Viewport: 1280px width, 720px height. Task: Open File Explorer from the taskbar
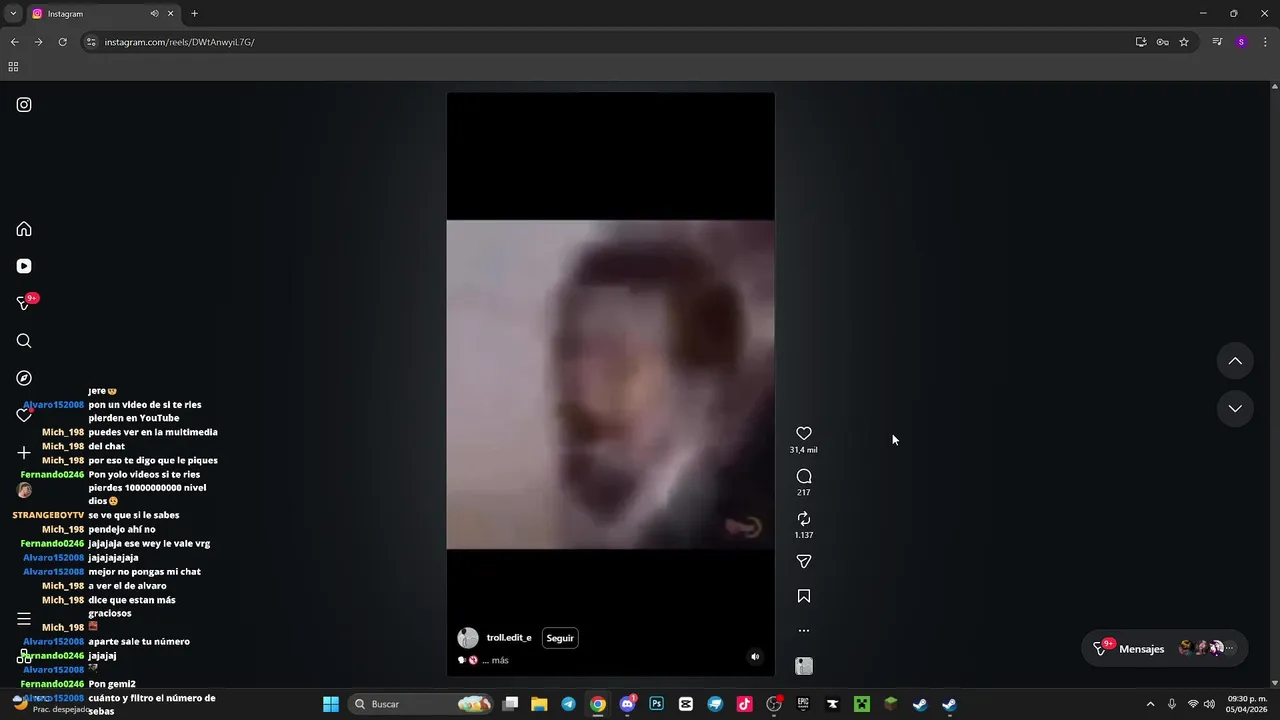tap(539, 704)
